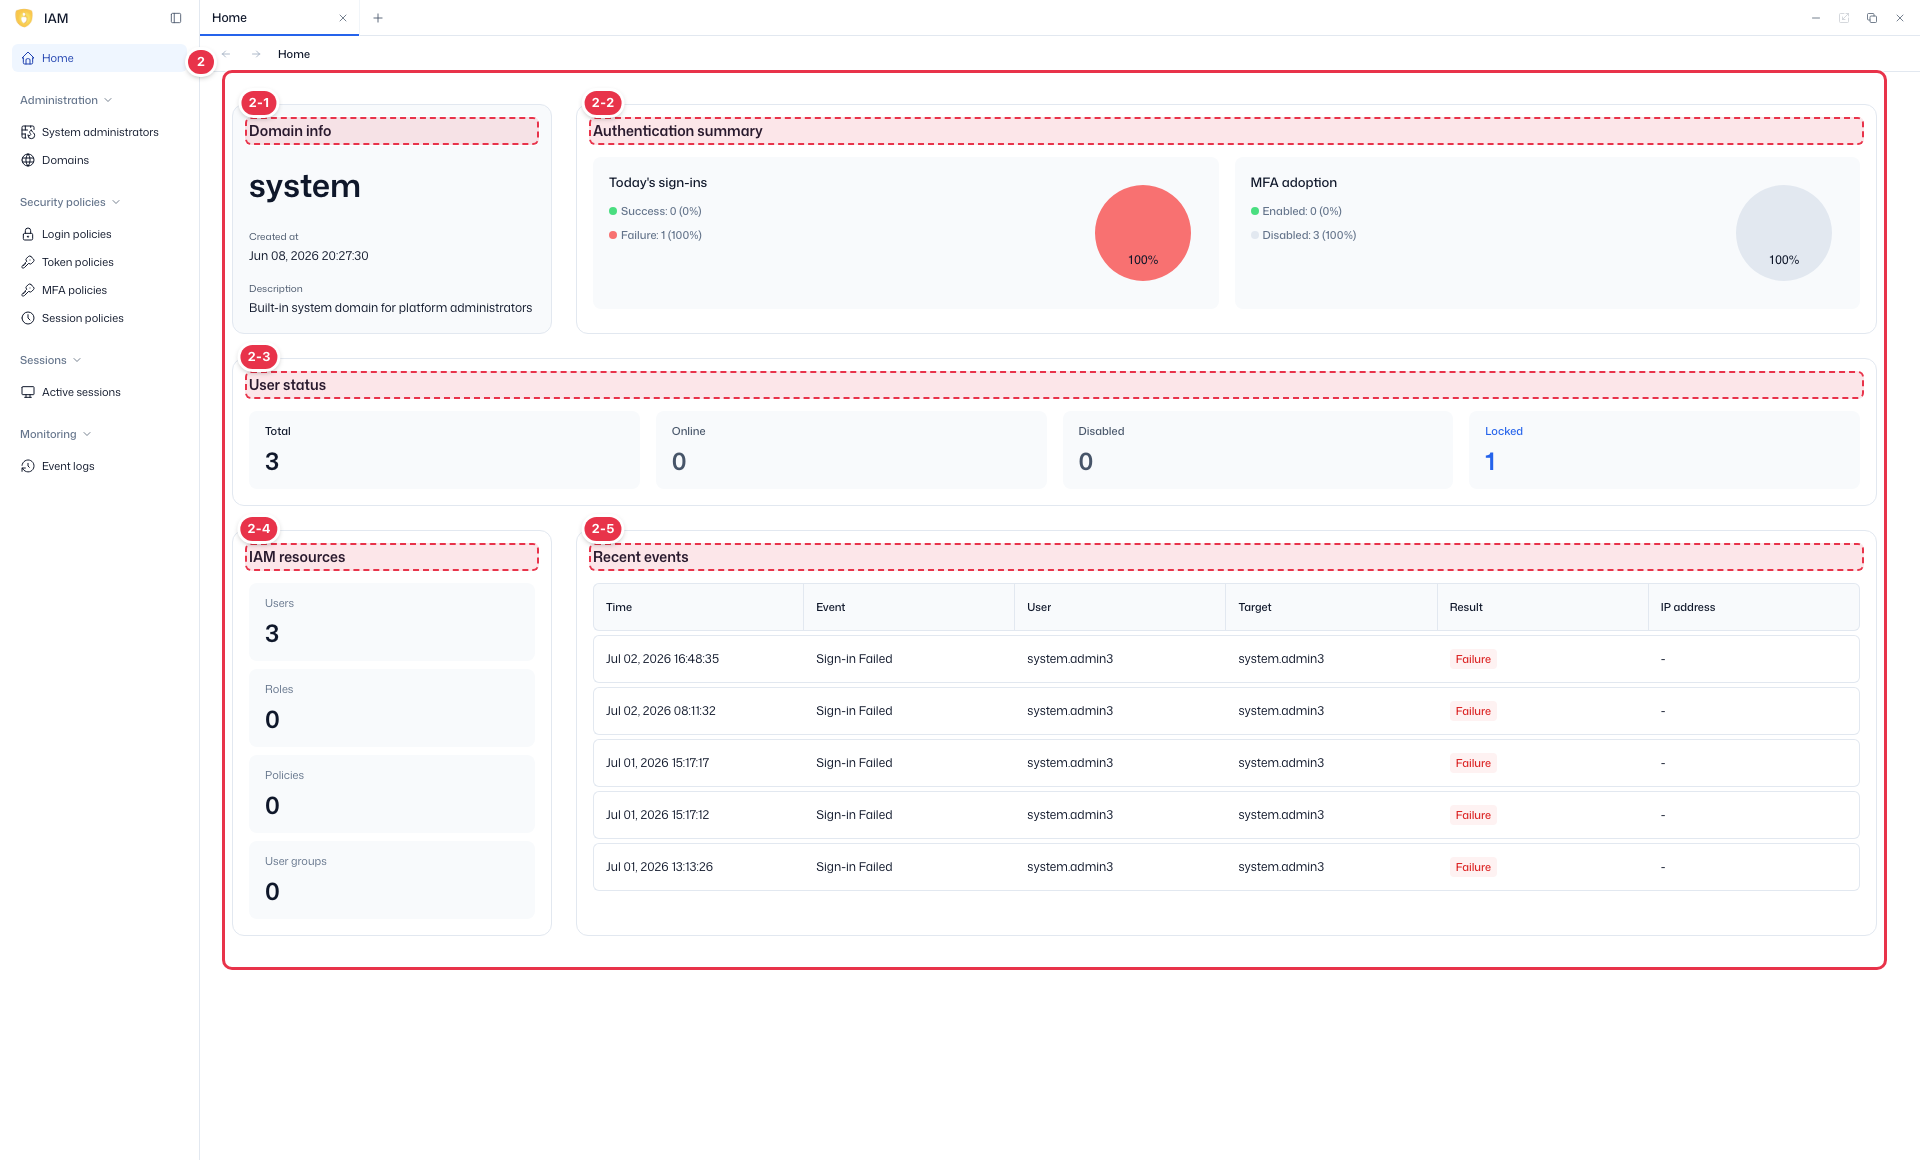Click the IAM shield logo icon
This screenshot has height=1160, width=1920.
coord(24,18)
